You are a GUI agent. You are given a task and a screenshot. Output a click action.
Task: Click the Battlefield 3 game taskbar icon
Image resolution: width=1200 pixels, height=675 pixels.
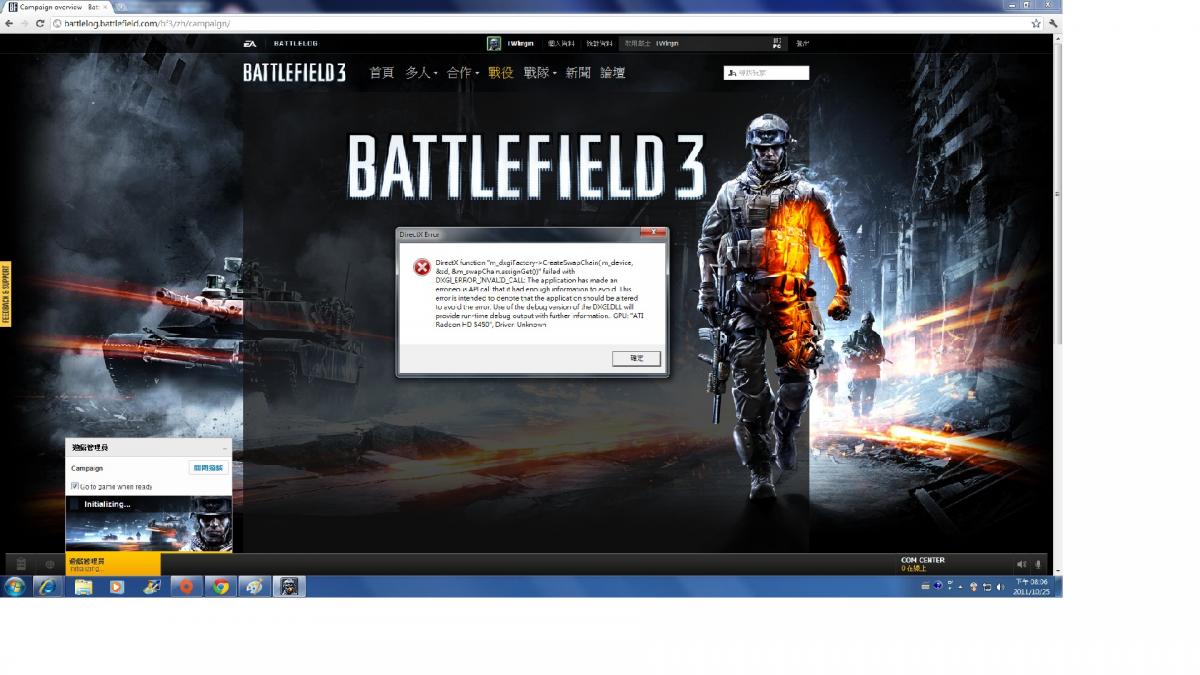click(287, 587)
